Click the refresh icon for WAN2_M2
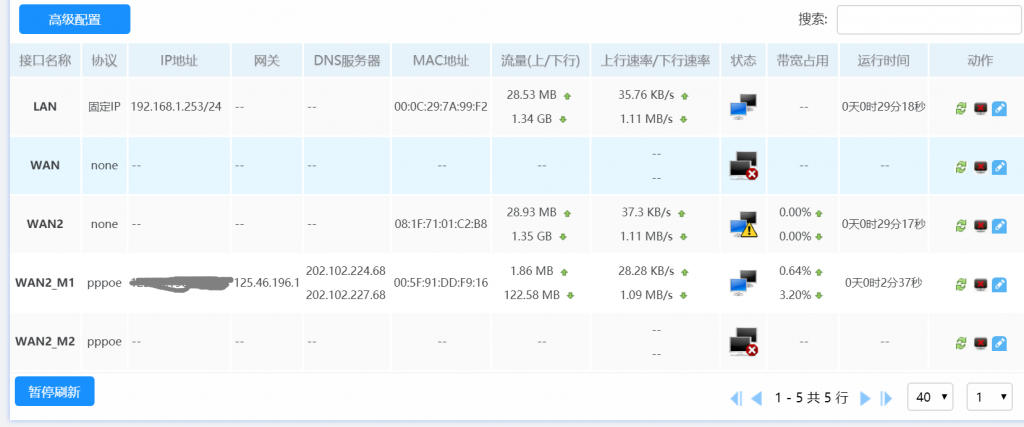1024x427 pixels. click(962, 344)
